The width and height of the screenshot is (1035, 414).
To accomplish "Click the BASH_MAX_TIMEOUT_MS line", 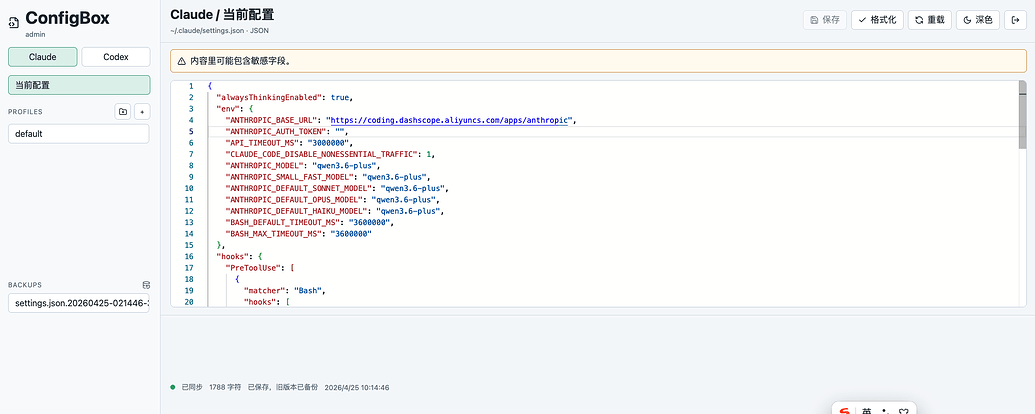I will [x=299, y=234].
